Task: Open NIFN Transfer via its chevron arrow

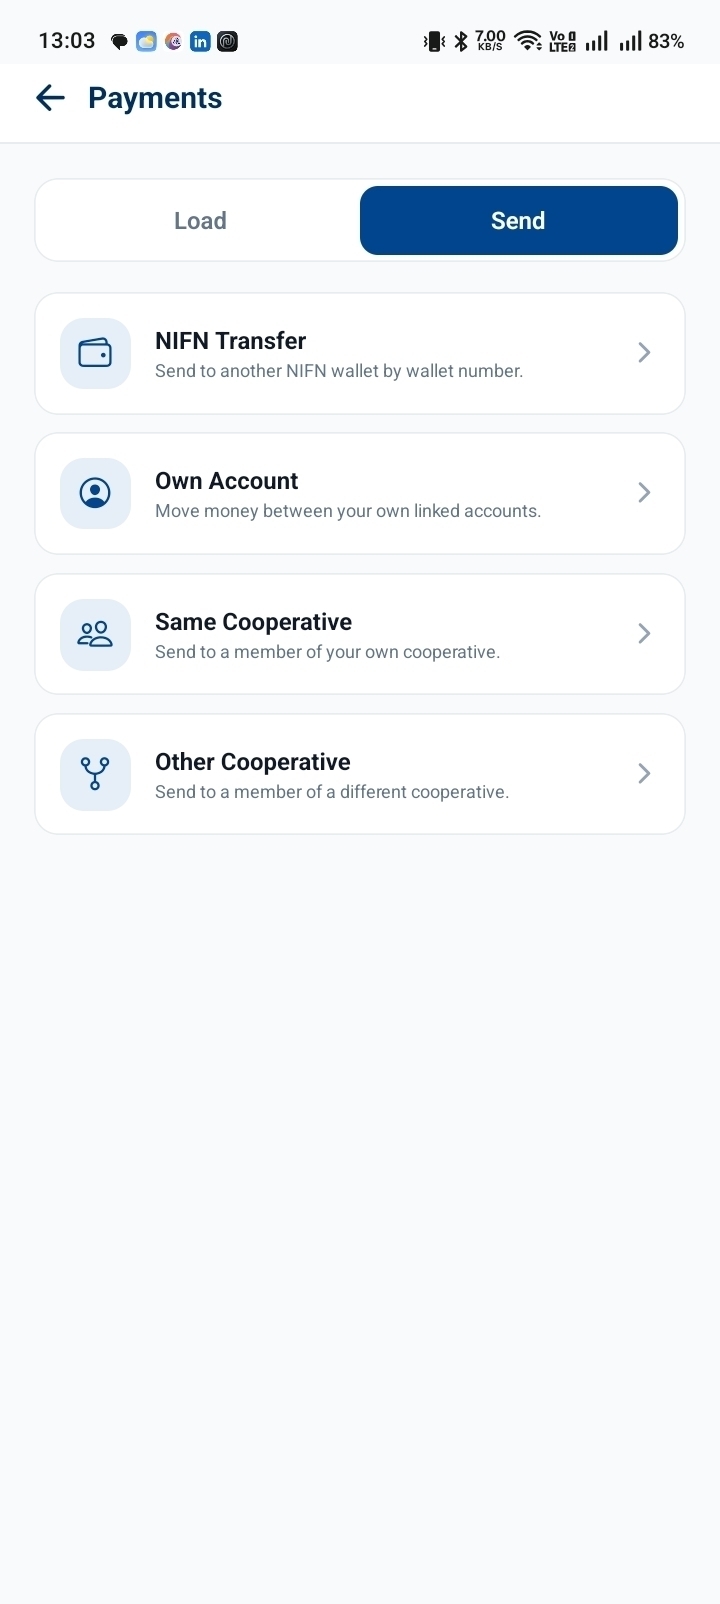Action: click(x=644, y=353)
